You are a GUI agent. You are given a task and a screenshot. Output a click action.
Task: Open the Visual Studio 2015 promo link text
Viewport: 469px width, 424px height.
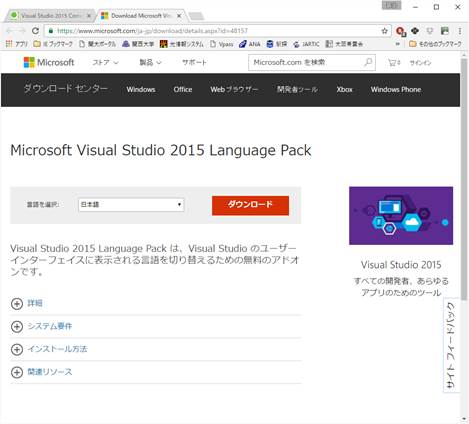401,265
